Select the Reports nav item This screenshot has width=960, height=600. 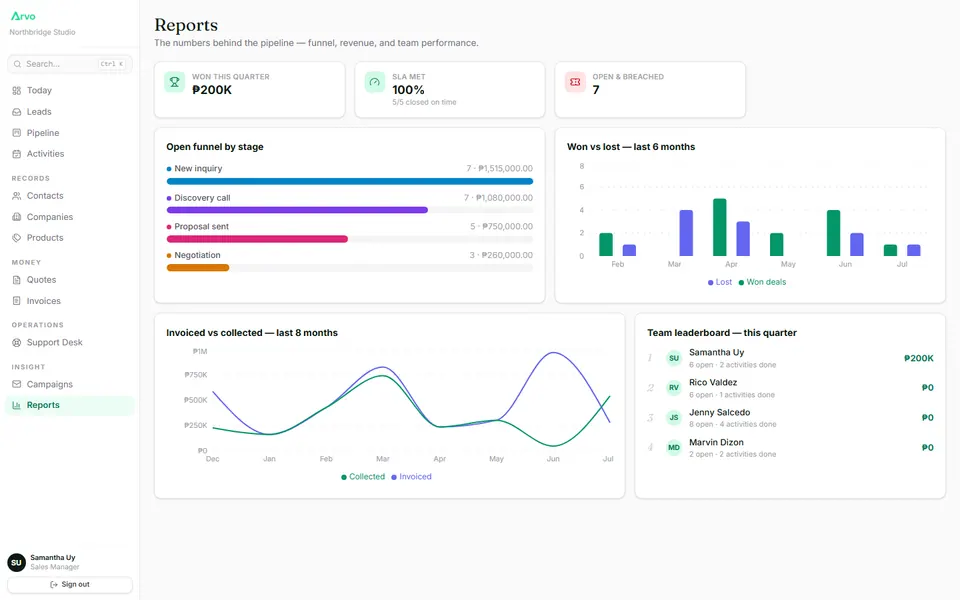(x=70, y=405)
